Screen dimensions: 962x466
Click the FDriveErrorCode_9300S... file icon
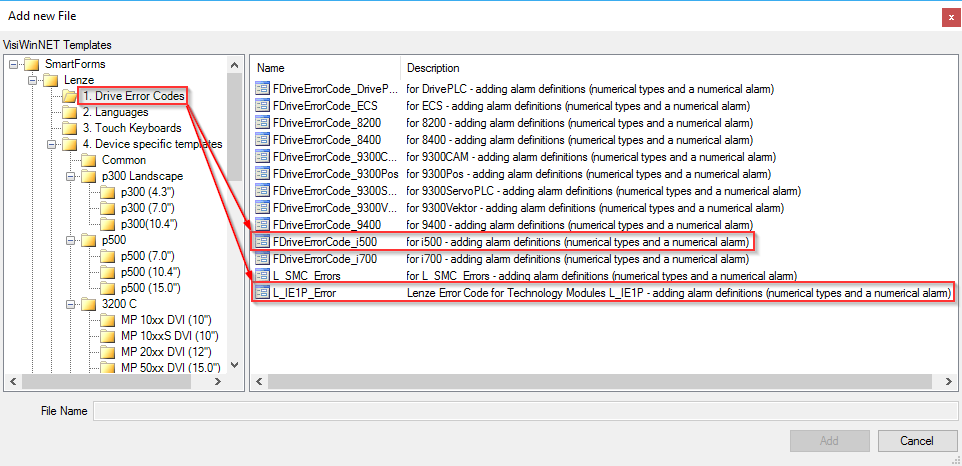point(262,191)
